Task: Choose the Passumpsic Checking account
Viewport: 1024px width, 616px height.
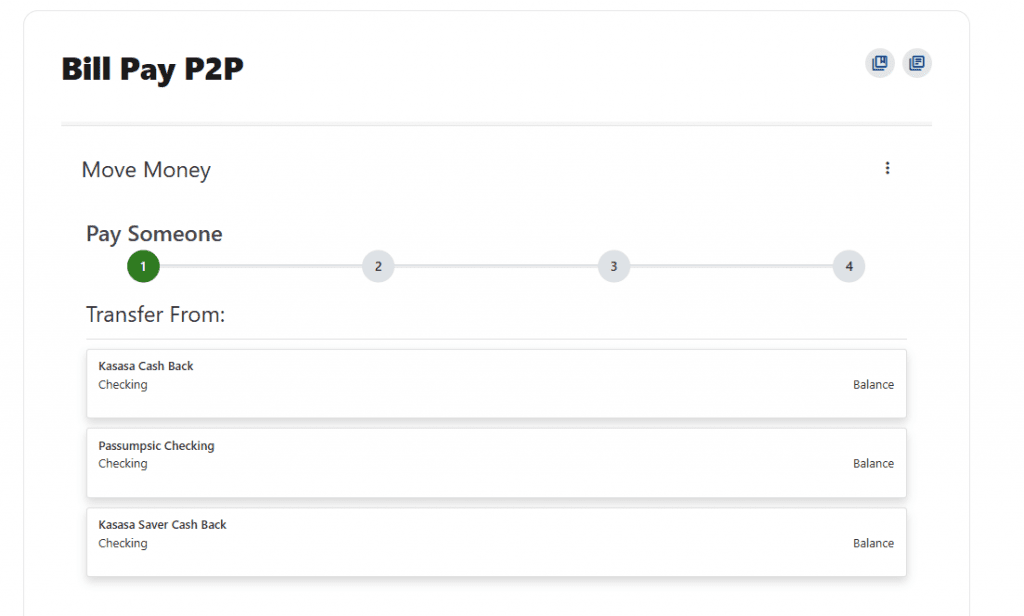Action: (156, 446)
